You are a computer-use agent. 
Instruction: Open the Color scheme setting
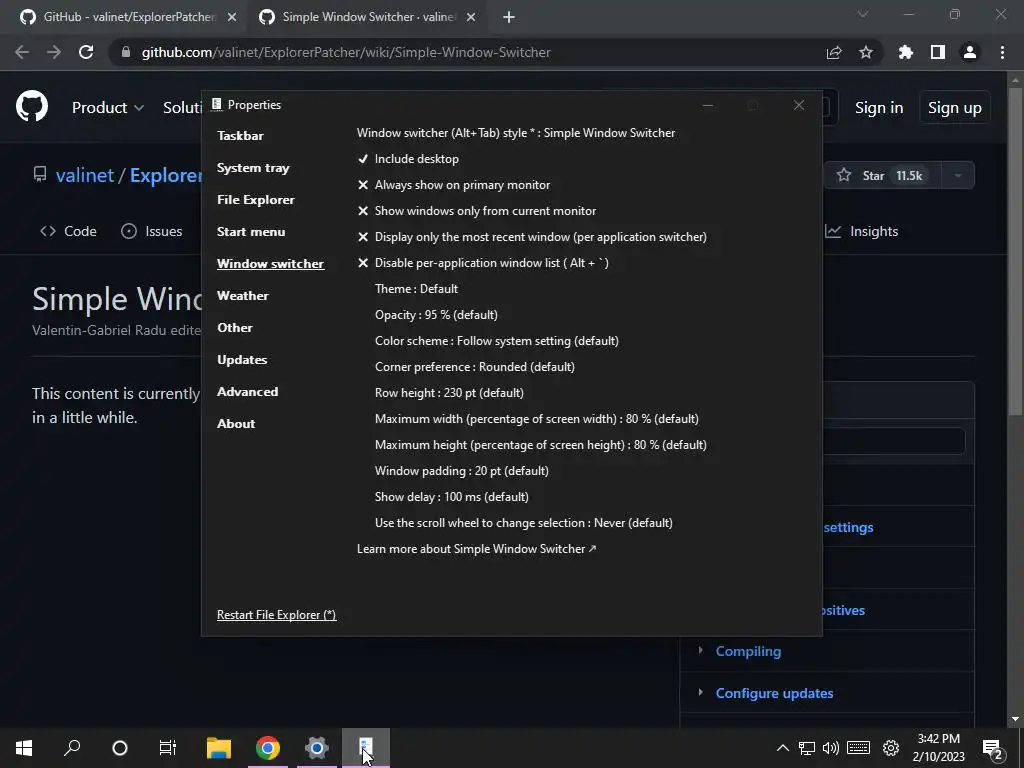pyautogui.click(x=496, y=341)
